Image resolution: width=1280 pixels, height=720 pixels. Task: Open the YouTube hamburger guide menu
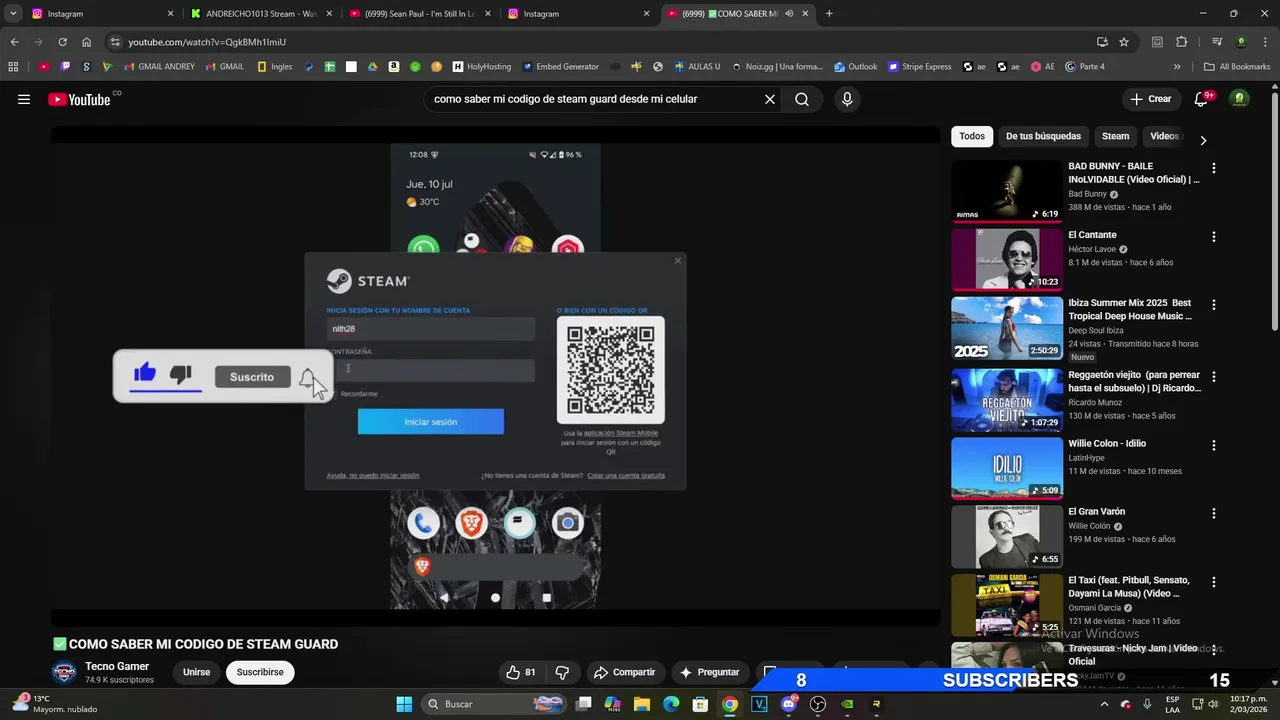24,99
